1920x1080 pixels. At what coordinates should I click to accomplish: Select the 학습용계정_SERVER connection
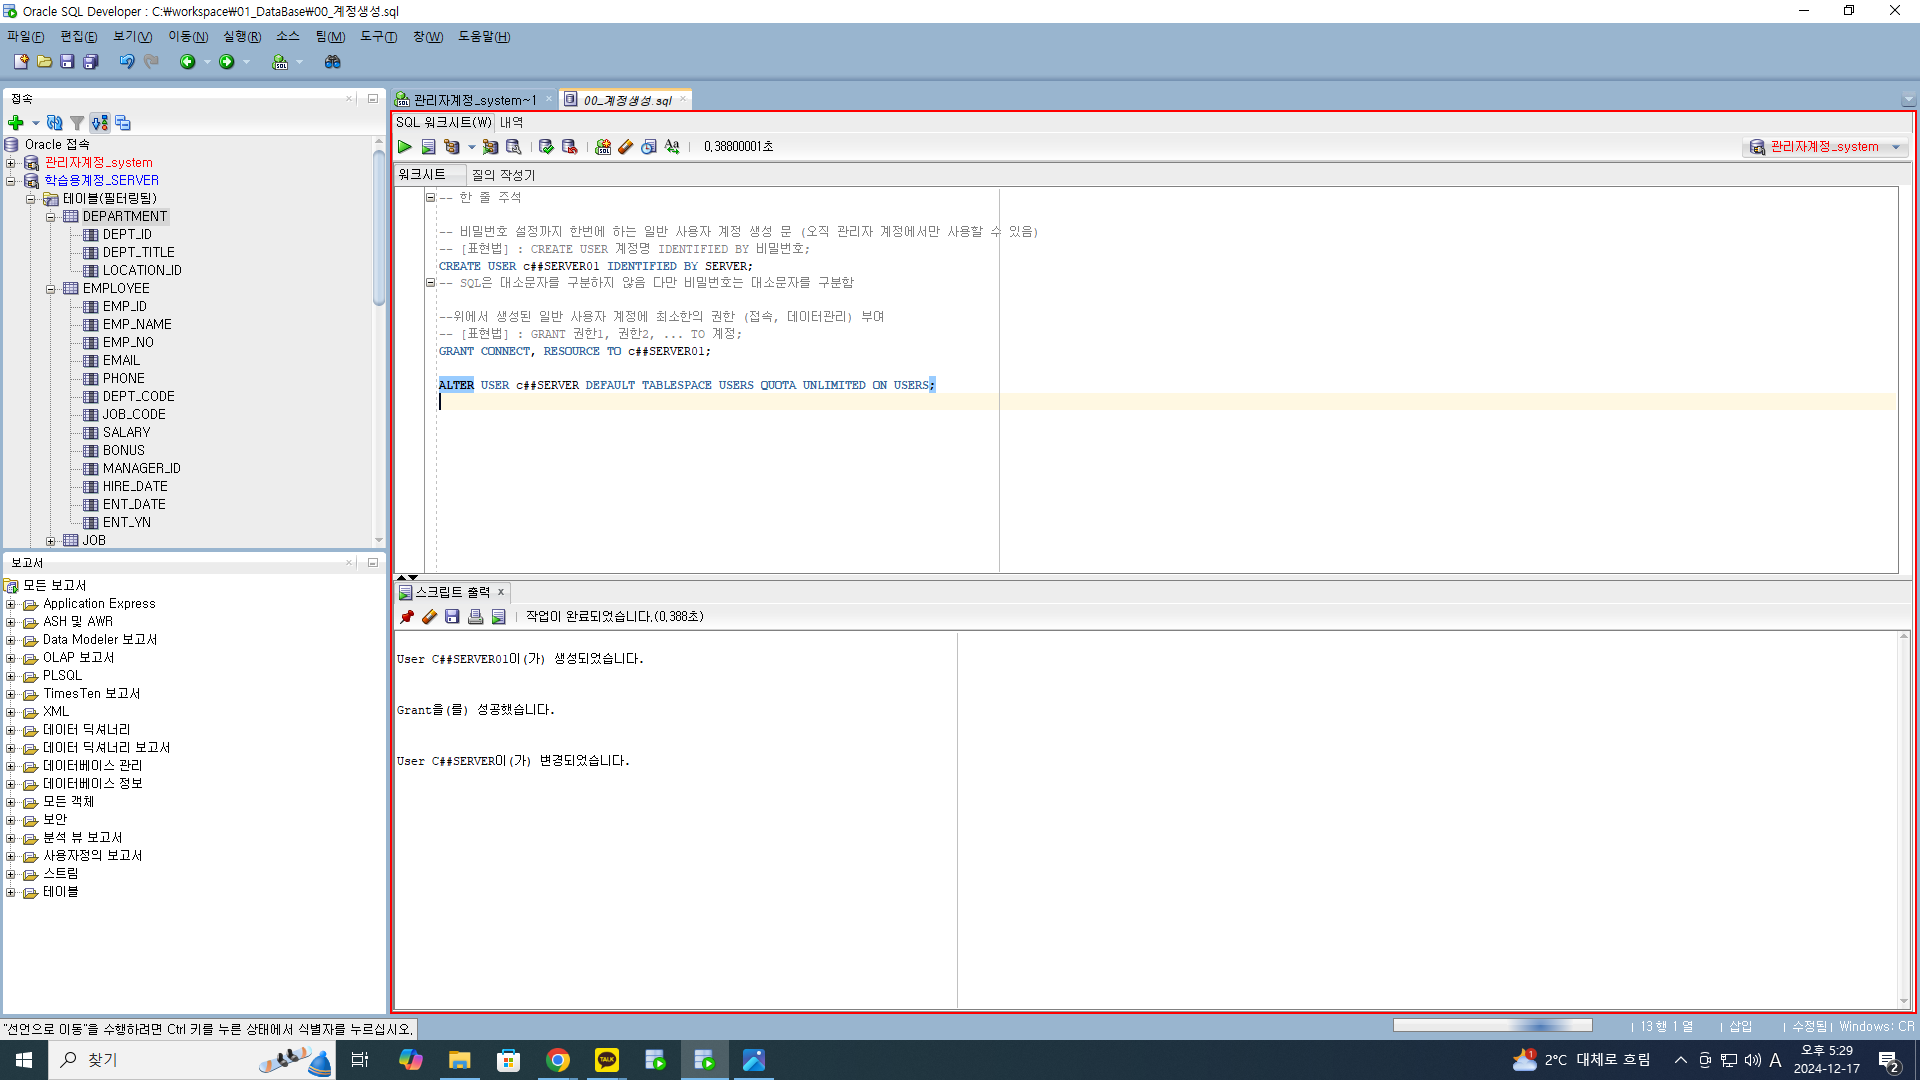(x=101, y=181)
